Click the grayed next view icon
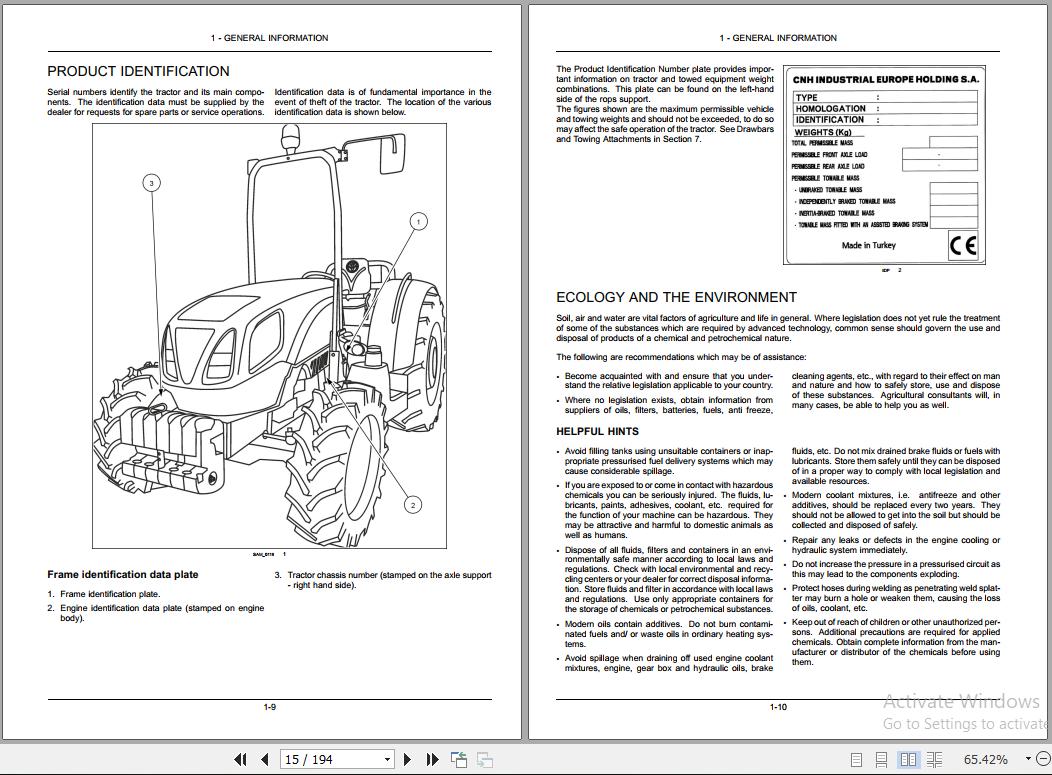The image size is (1052, 775). [485, 760]
